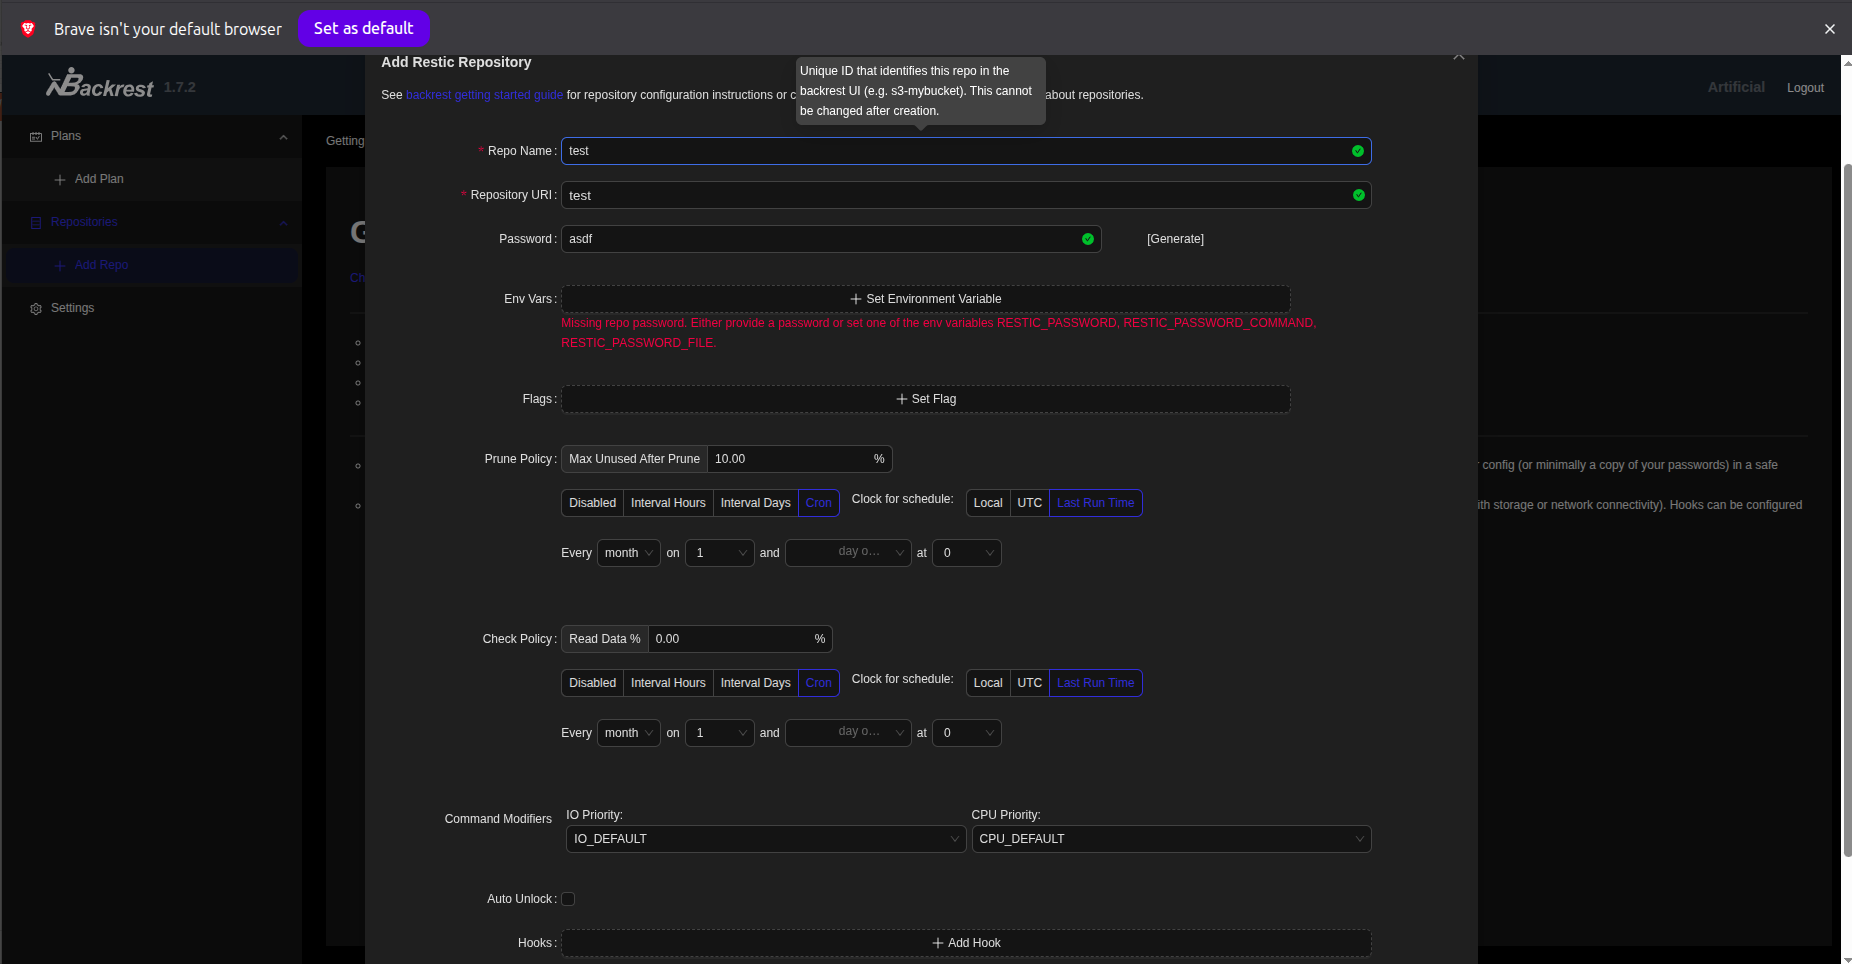1852x964 pixels.
Task: Click the Brave lion logo icon
Action: 28,29
